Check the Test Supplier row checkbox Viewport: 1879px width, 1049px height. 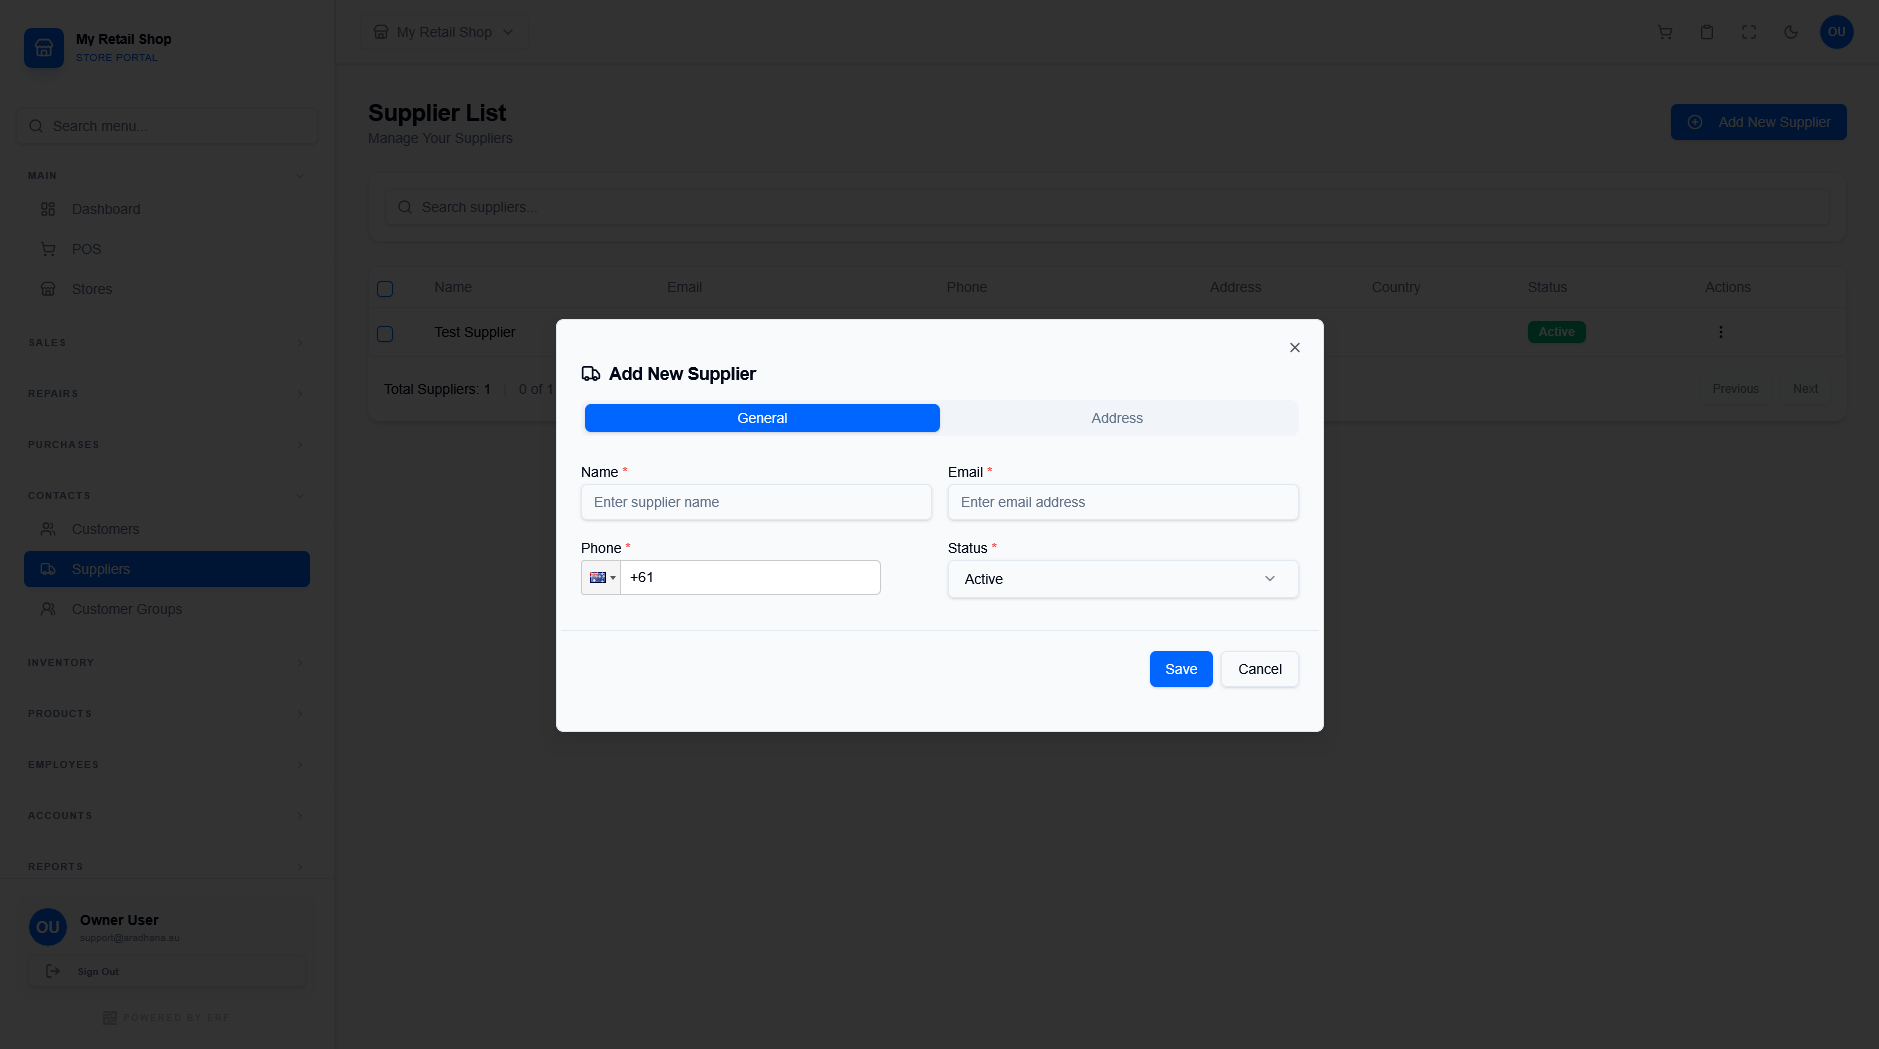pos(385,333)
